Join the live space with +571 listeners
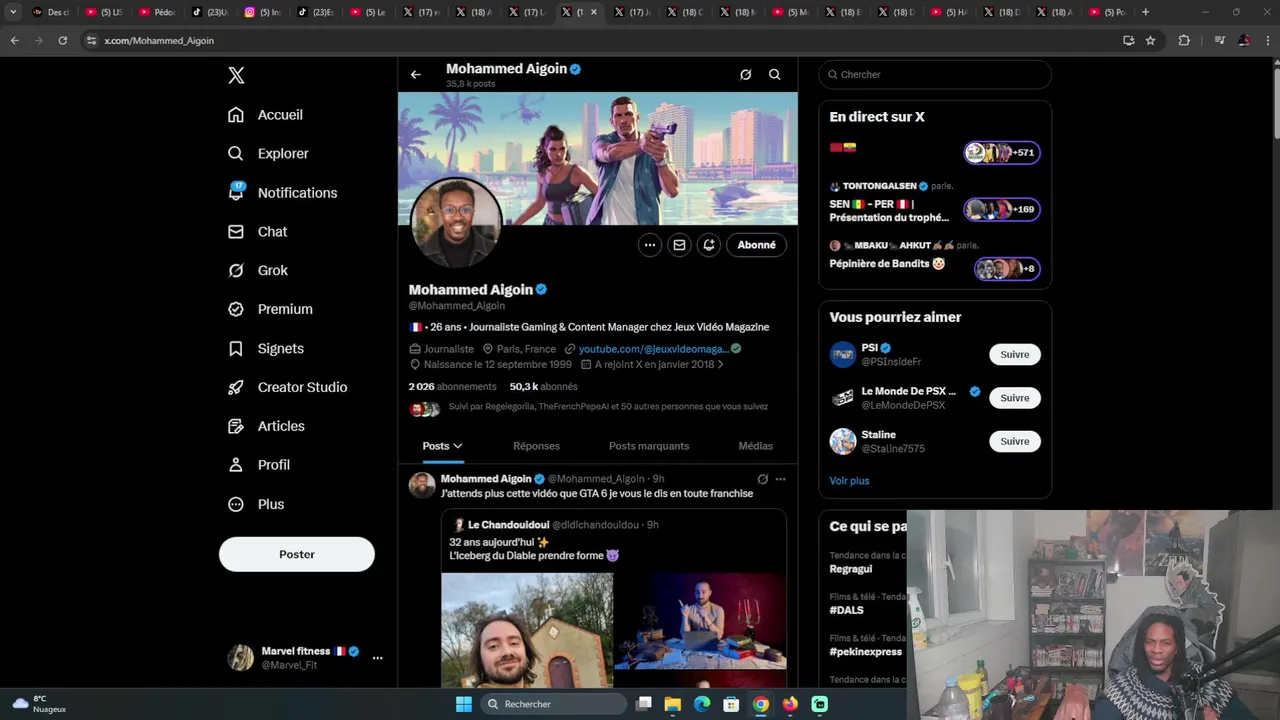1280x720 pixels. [1001, 152]
